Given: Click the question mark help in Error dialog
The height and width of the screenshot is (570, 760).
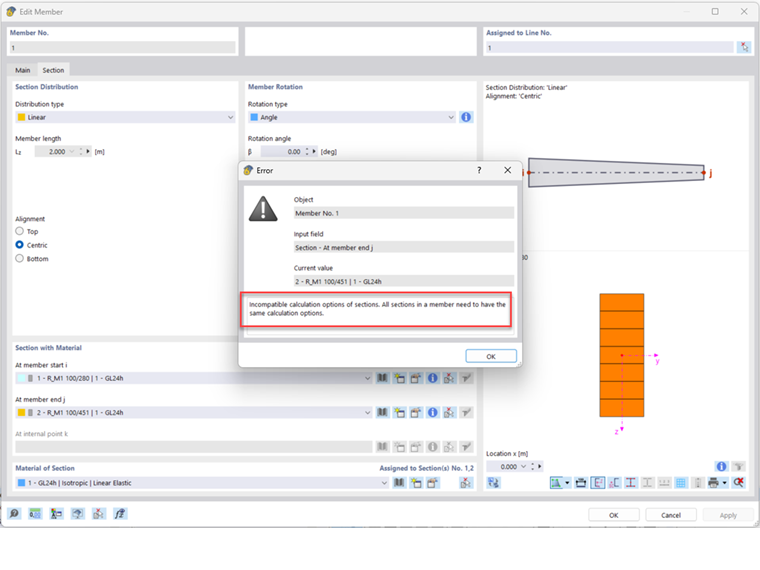Looking at the screenshot, I should (x=479, y=170).
